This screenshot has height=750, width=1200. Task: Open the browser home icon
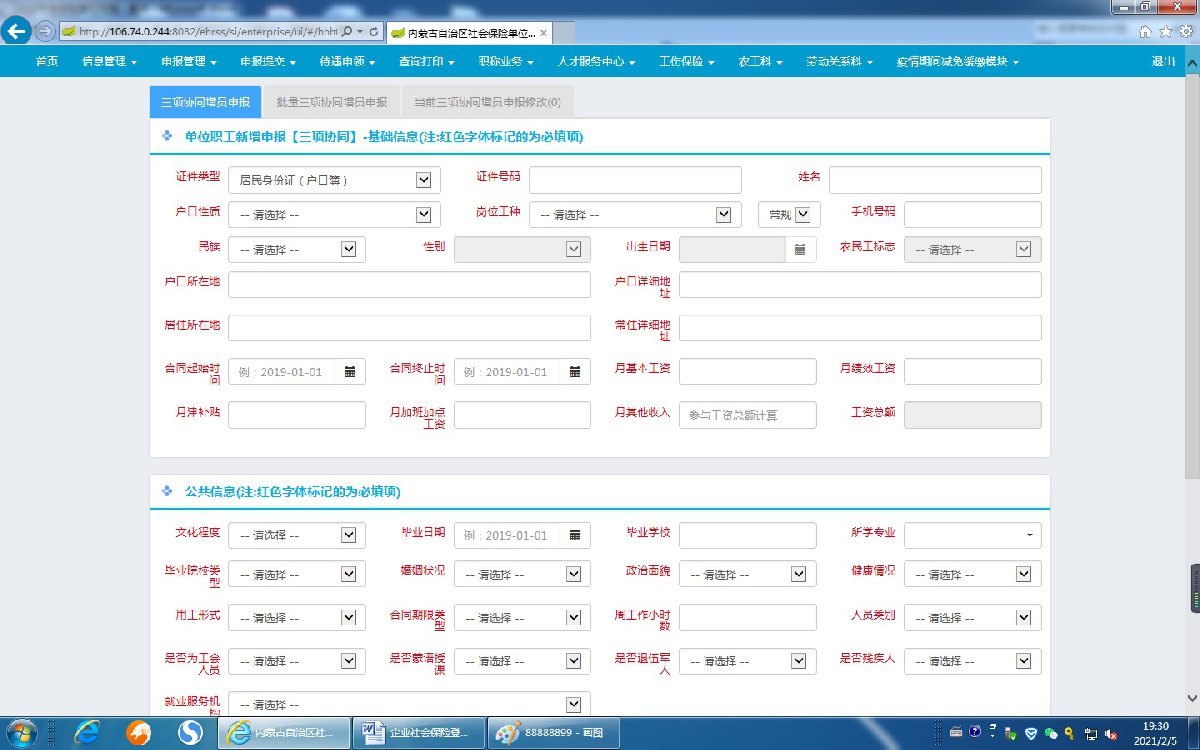[1145, 32]
